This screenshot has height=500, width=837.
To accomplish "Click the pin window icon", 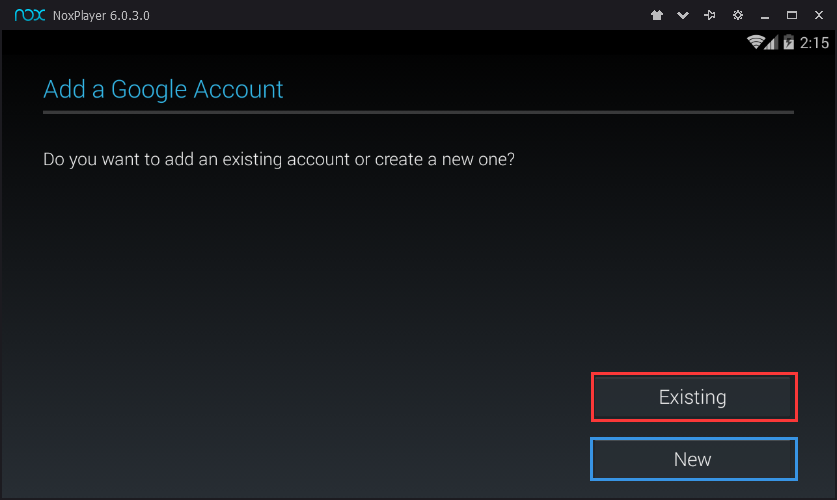I will click(x=709, y=15).
